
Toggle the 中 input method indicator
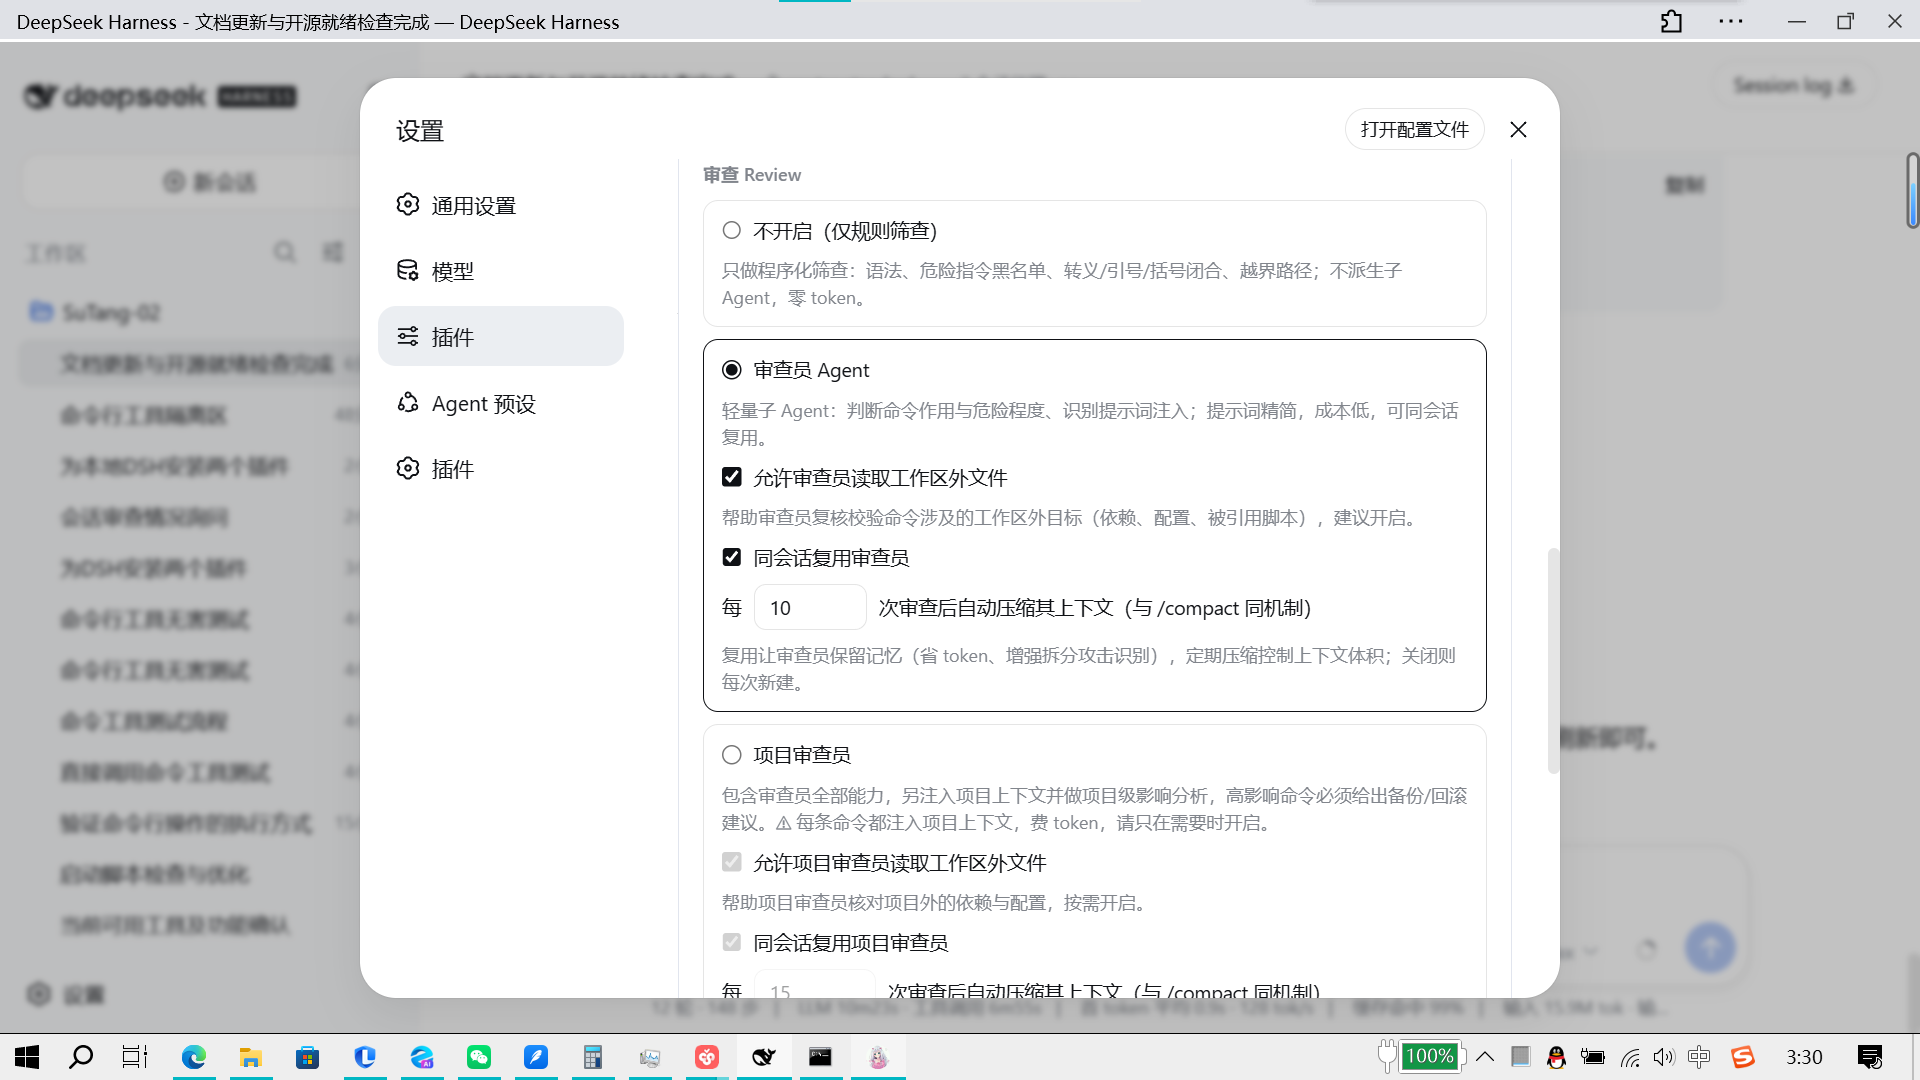click(x=1698, y=1057)
